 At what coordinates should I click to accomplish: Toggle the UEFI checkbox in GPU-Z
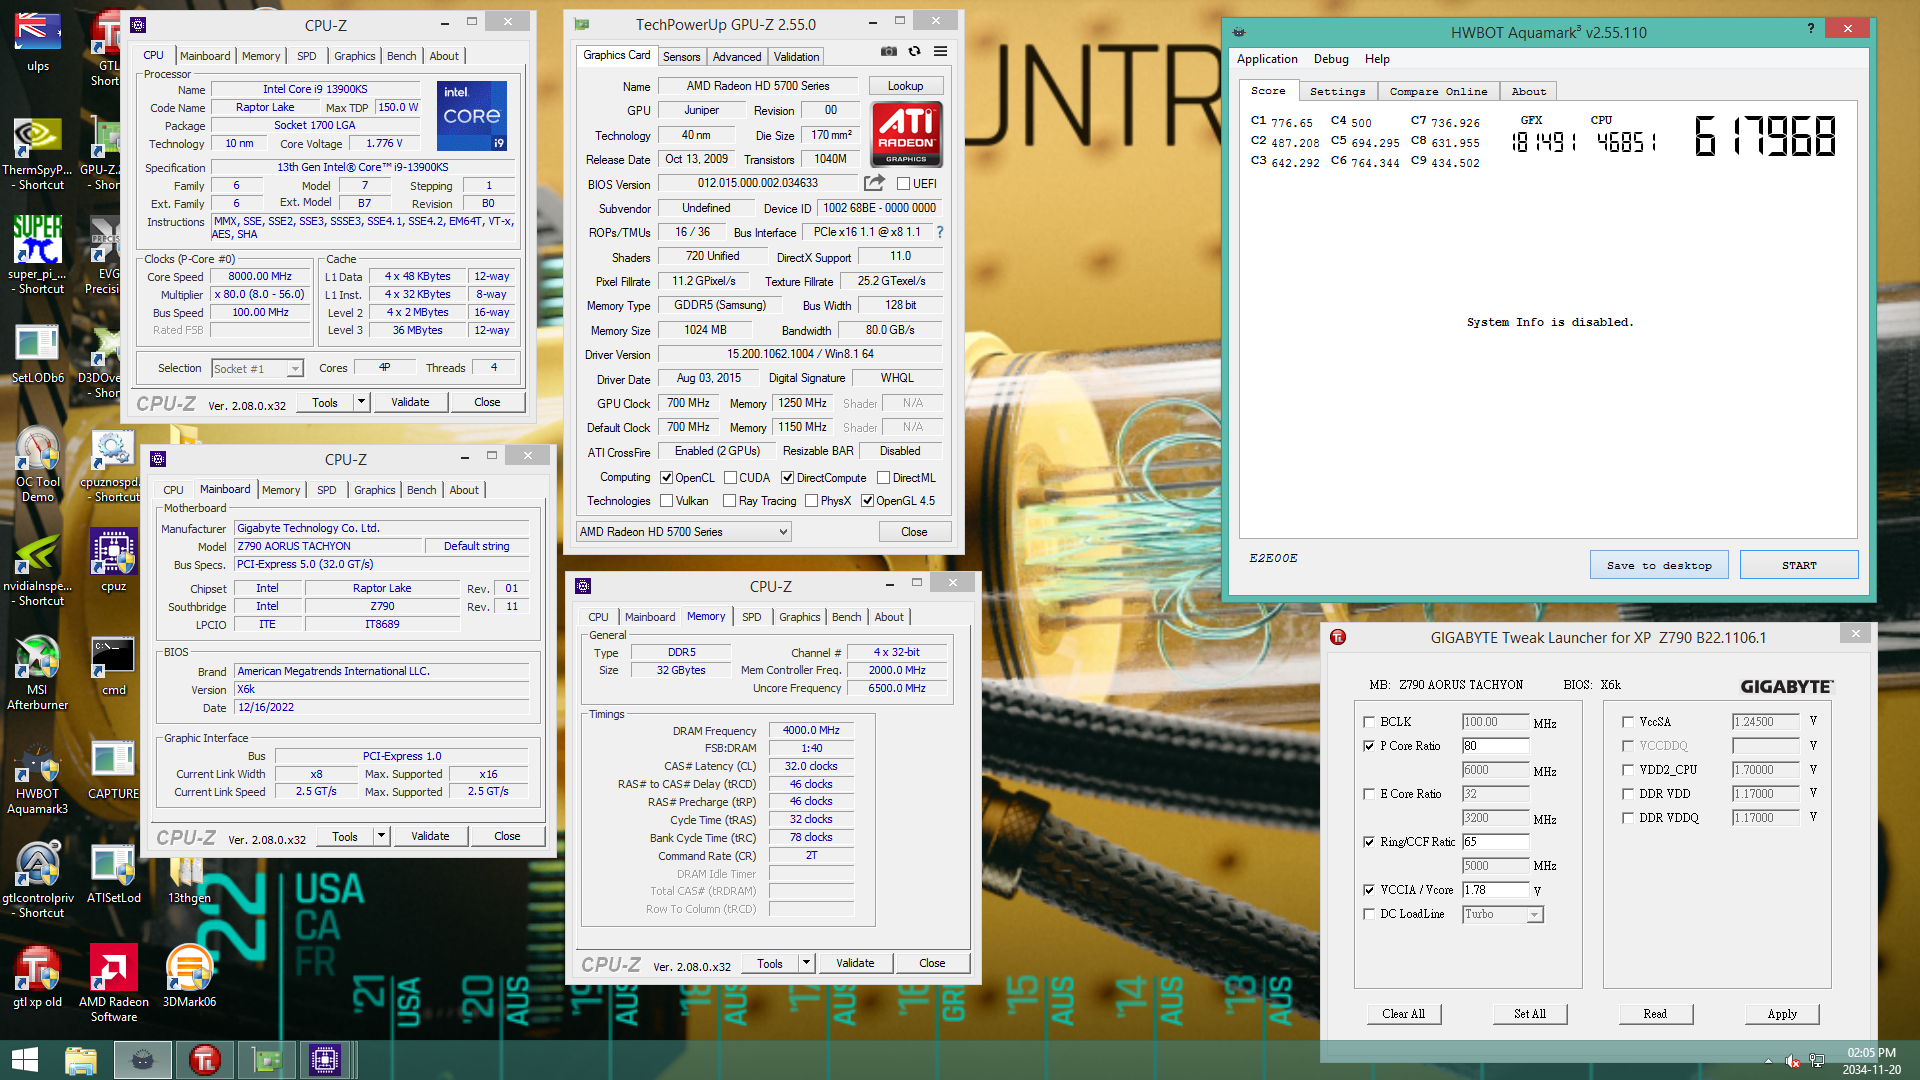pos(903,184)
